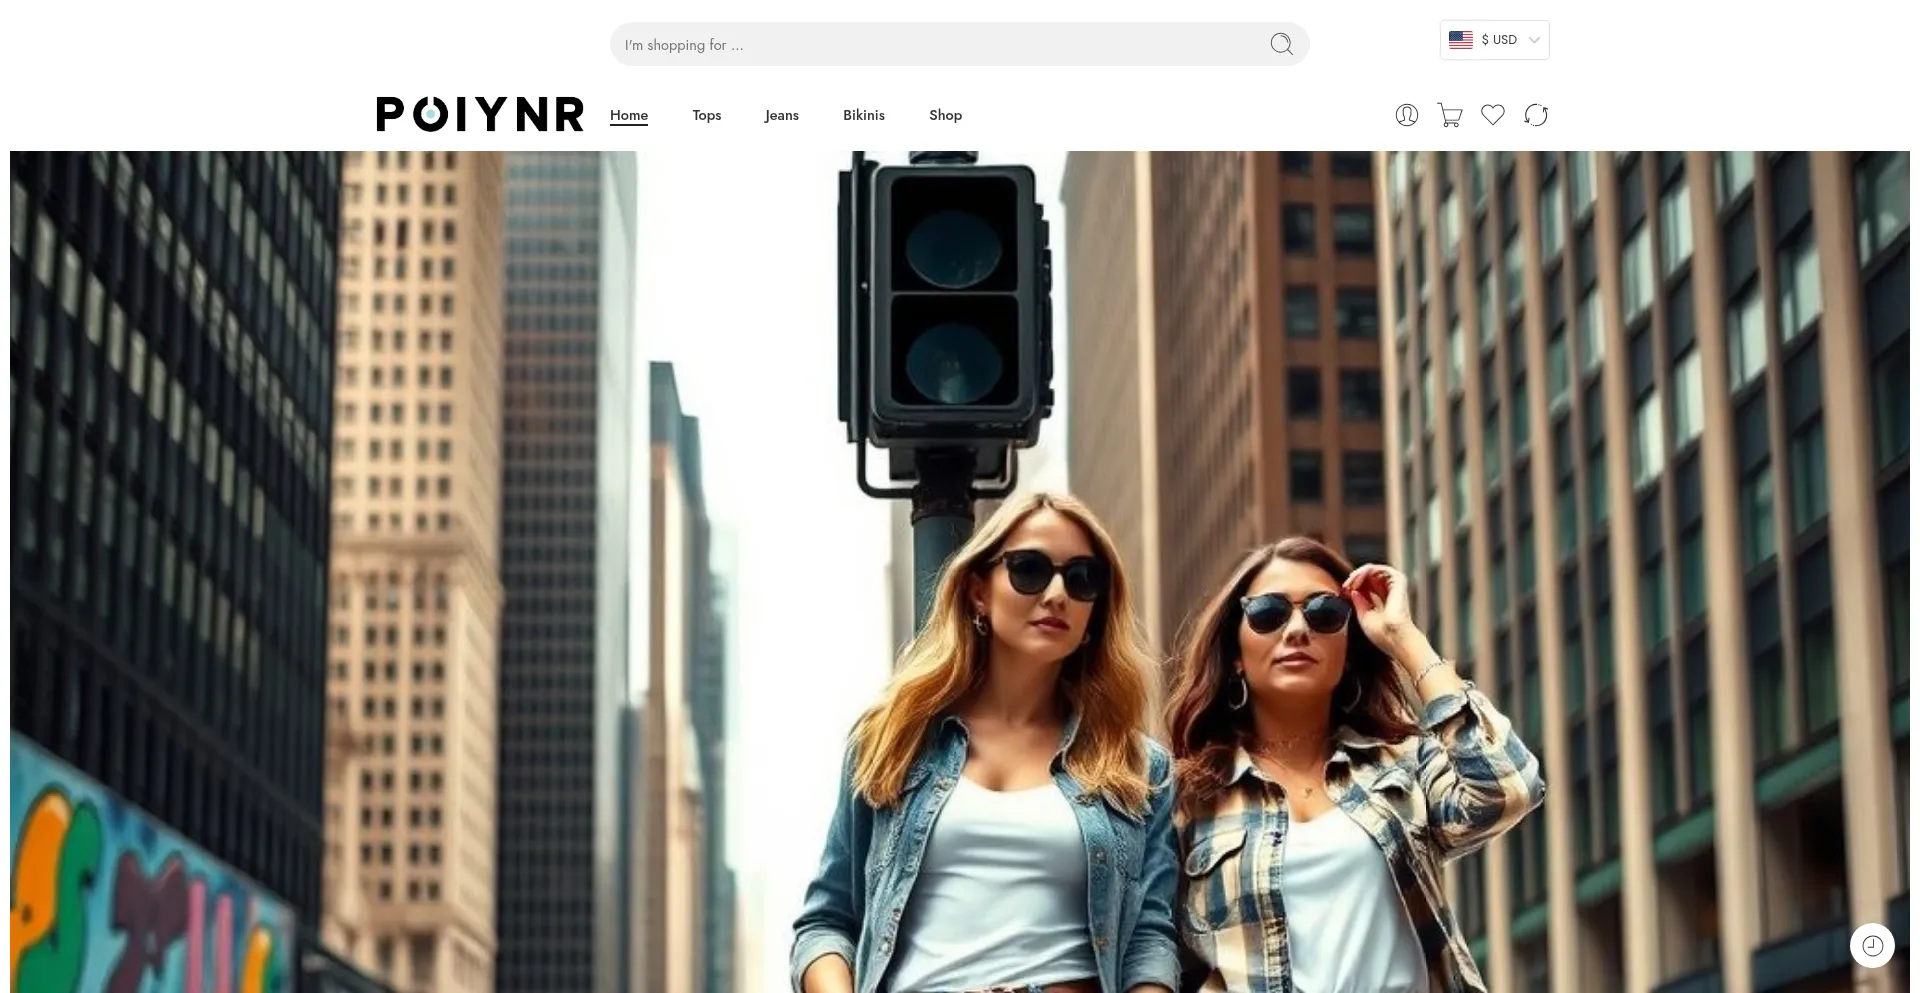Image resolution: width=1920 pixels, height=993 pixels.
Task: Click the Shop link in navigation
Action: (x=945, y=115)
